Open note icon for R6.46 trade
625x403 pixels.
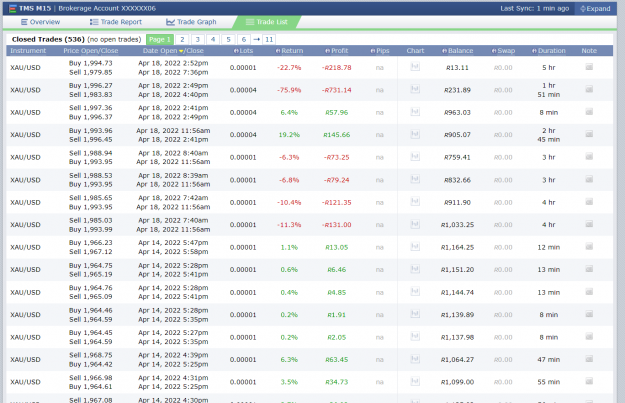point(589,269)
